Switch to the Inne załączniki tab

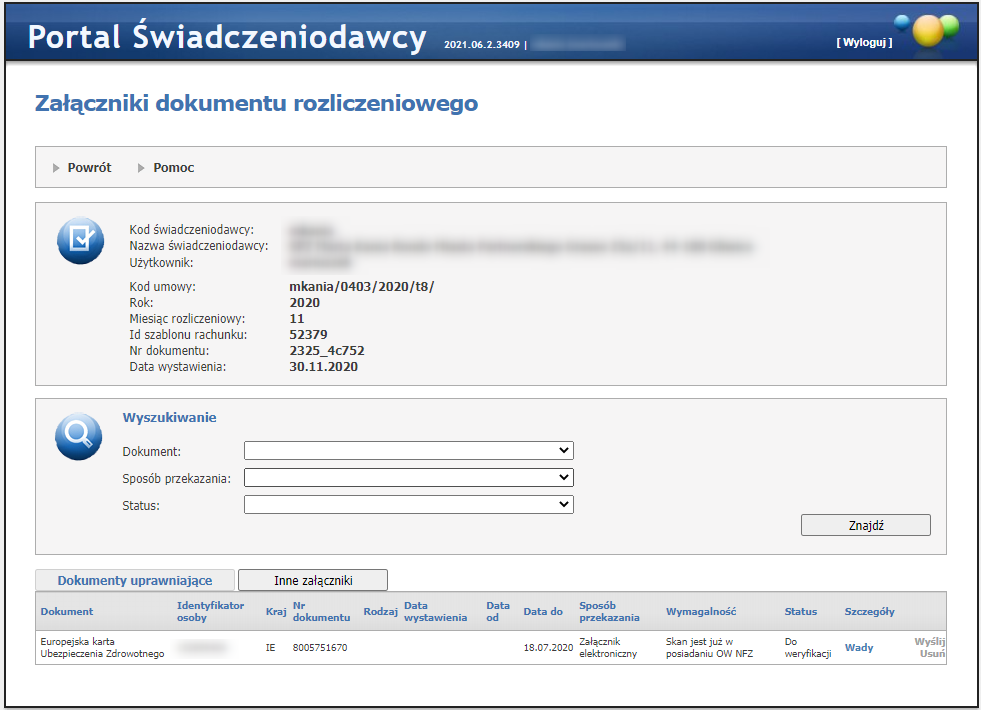312,580
